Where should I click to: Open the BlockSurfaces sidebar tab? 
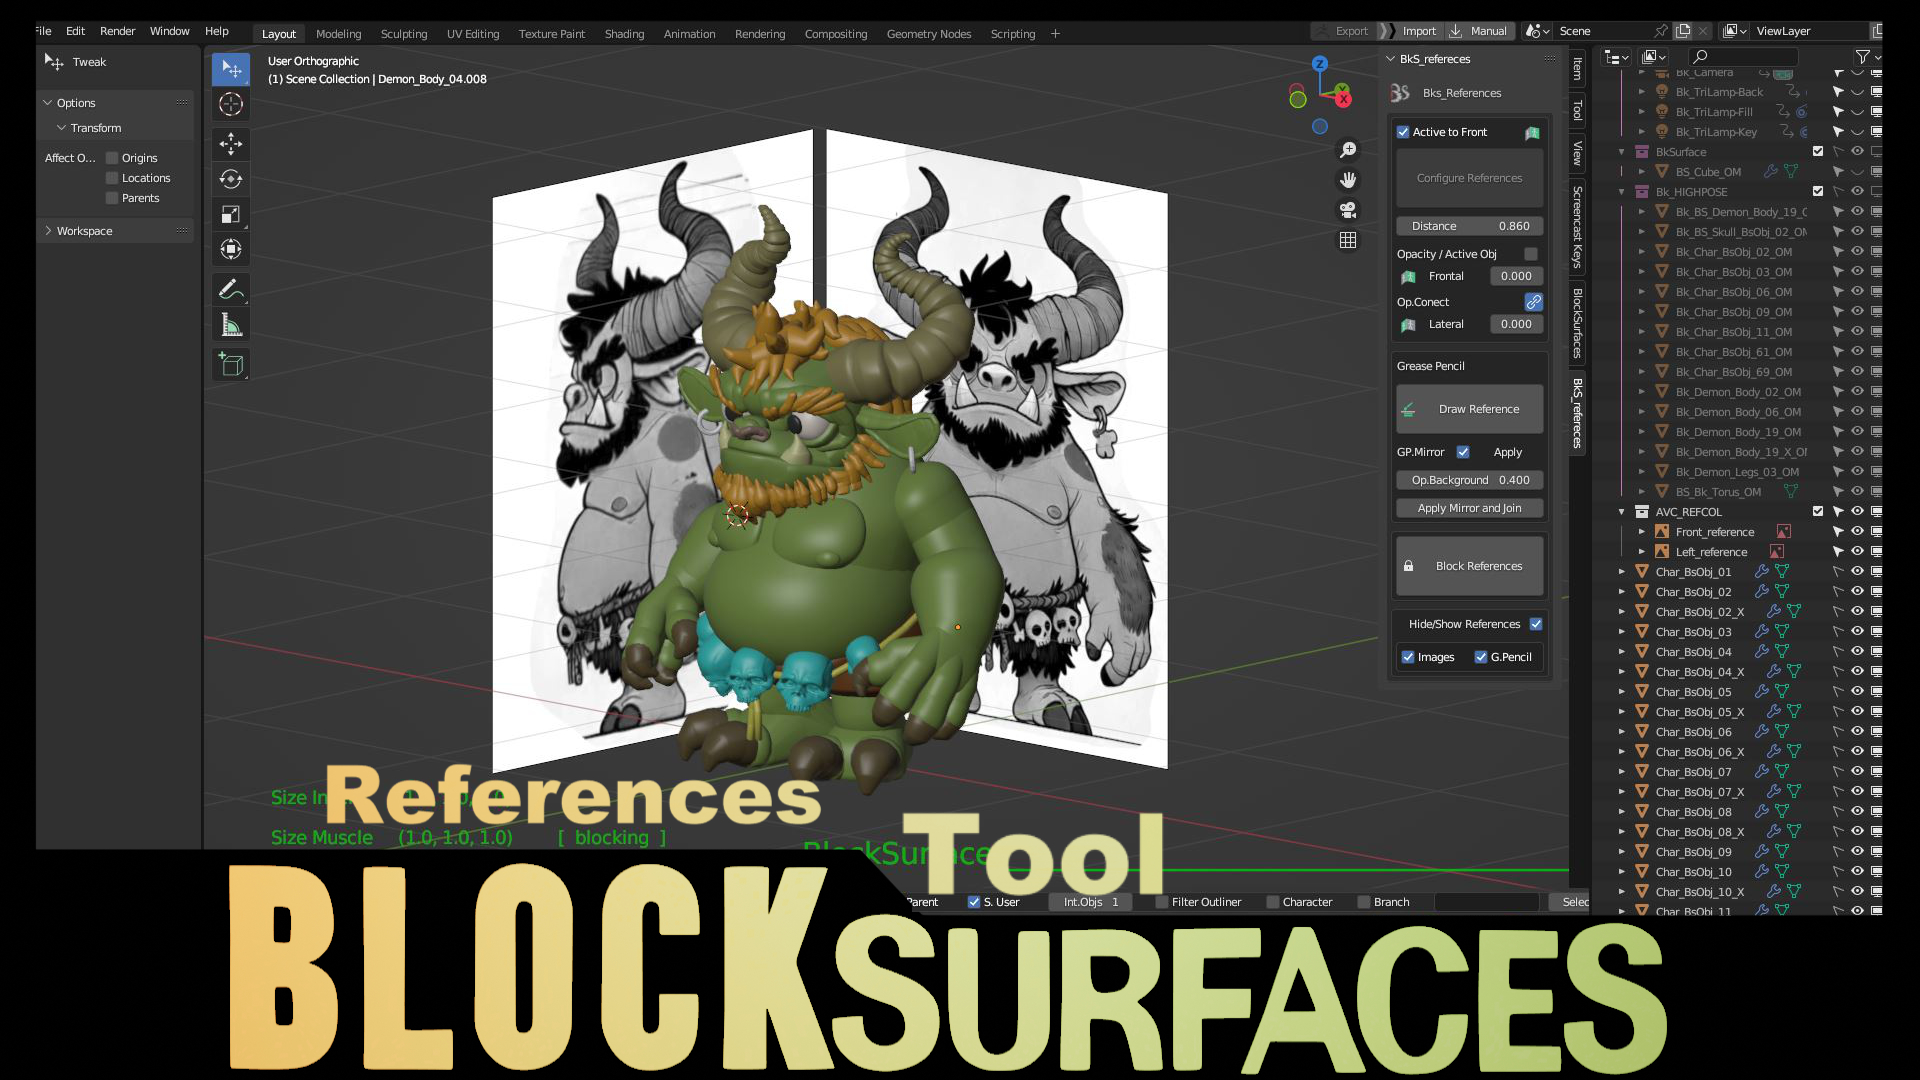pyautogui.click(x=1577, y=323)
